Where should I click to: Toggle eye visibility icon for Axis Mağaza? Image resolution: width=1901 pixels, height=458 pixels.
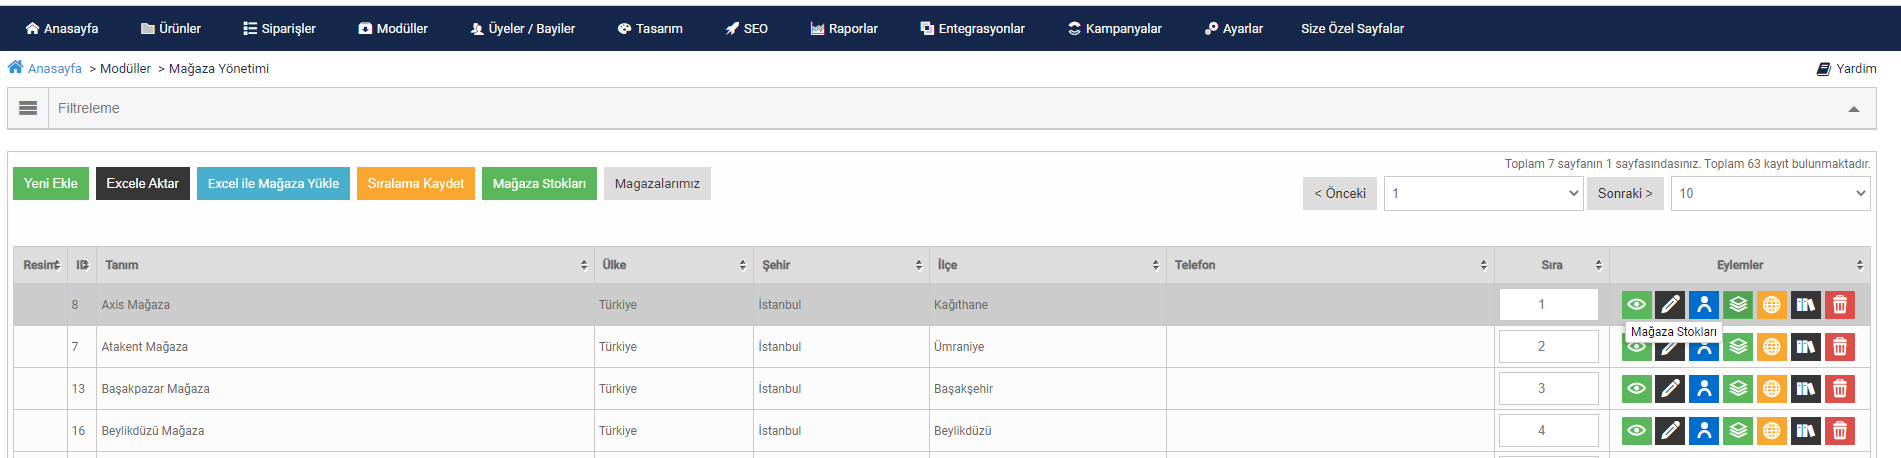pos(1636,304)
